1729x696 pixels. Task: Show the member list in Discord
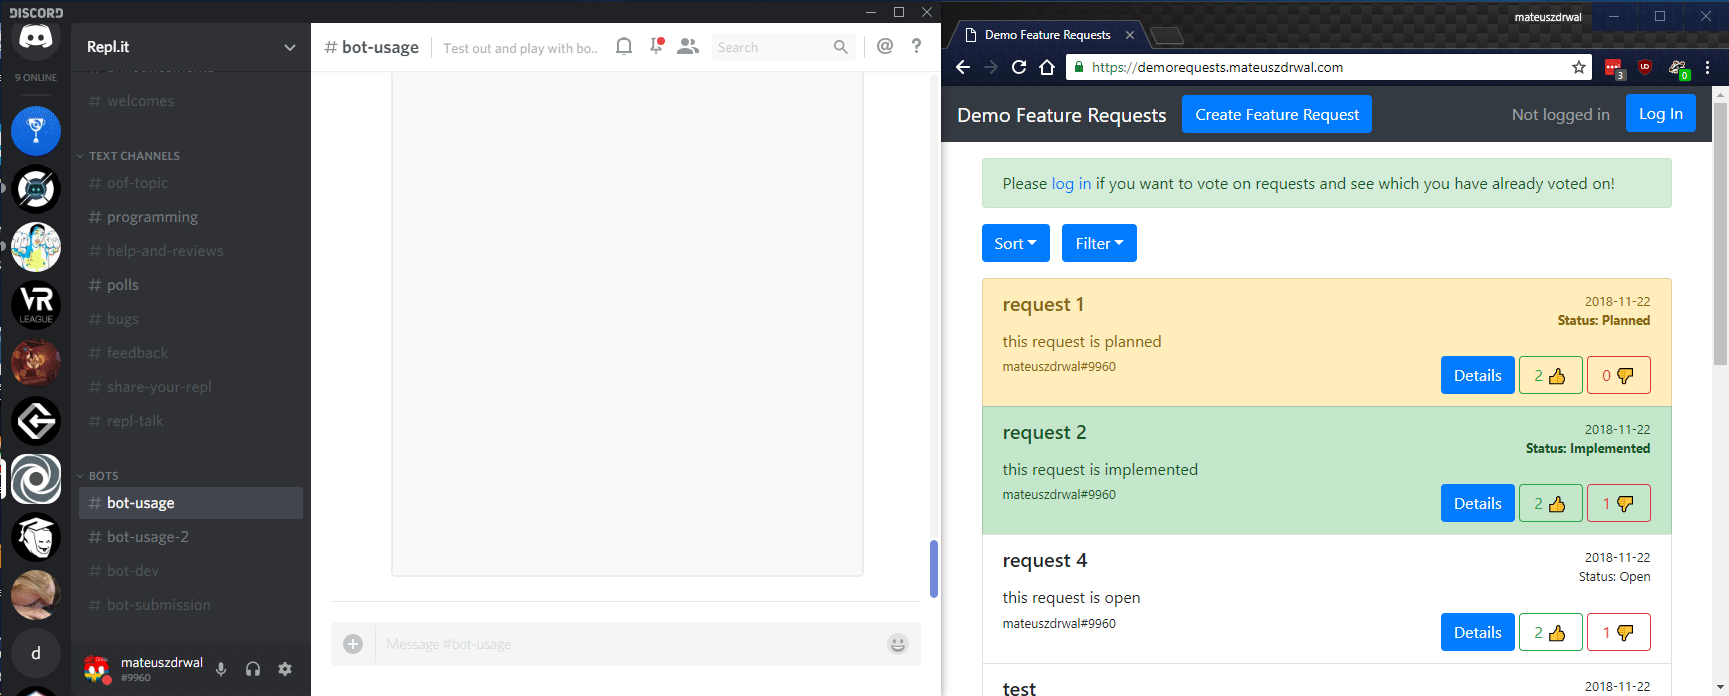[688, 46]
